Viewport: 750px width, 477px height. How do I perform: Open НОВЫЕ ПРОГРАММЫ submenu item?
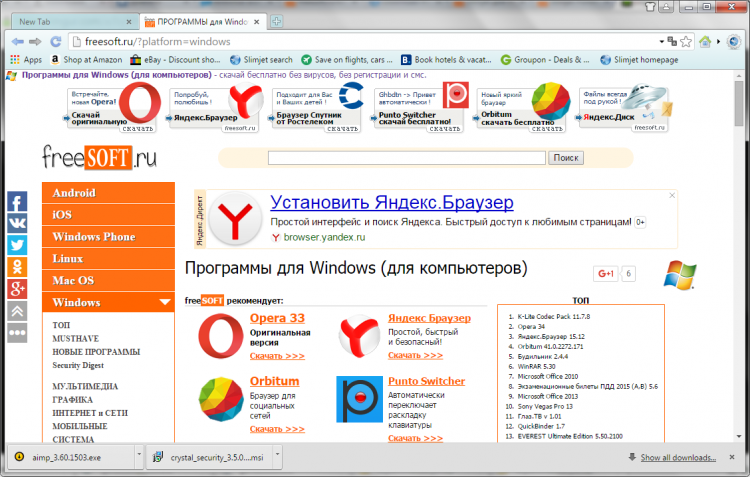(x=96, y=352)
